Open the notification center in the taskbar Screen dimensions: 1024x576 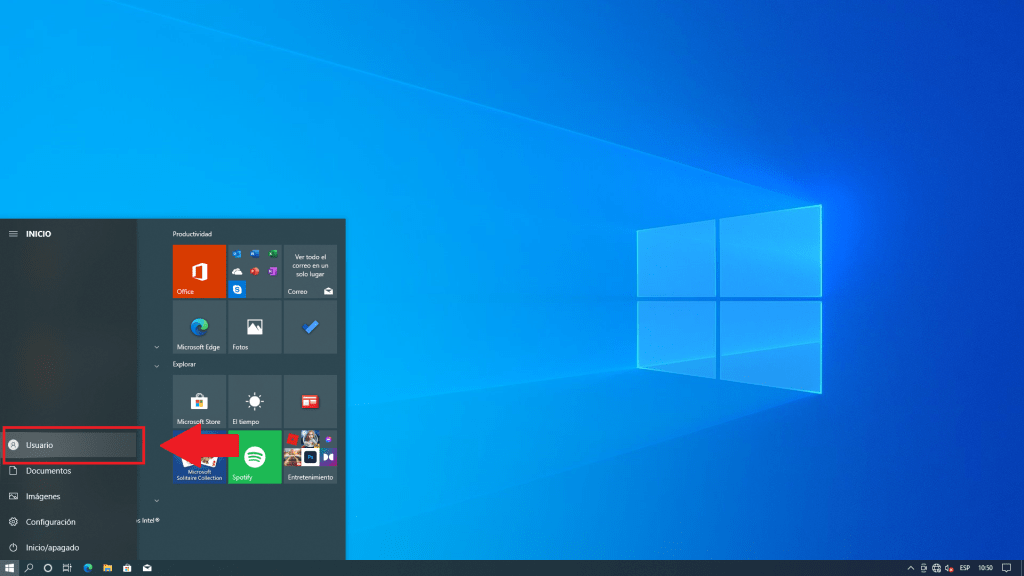click(x=1007, y=568)
